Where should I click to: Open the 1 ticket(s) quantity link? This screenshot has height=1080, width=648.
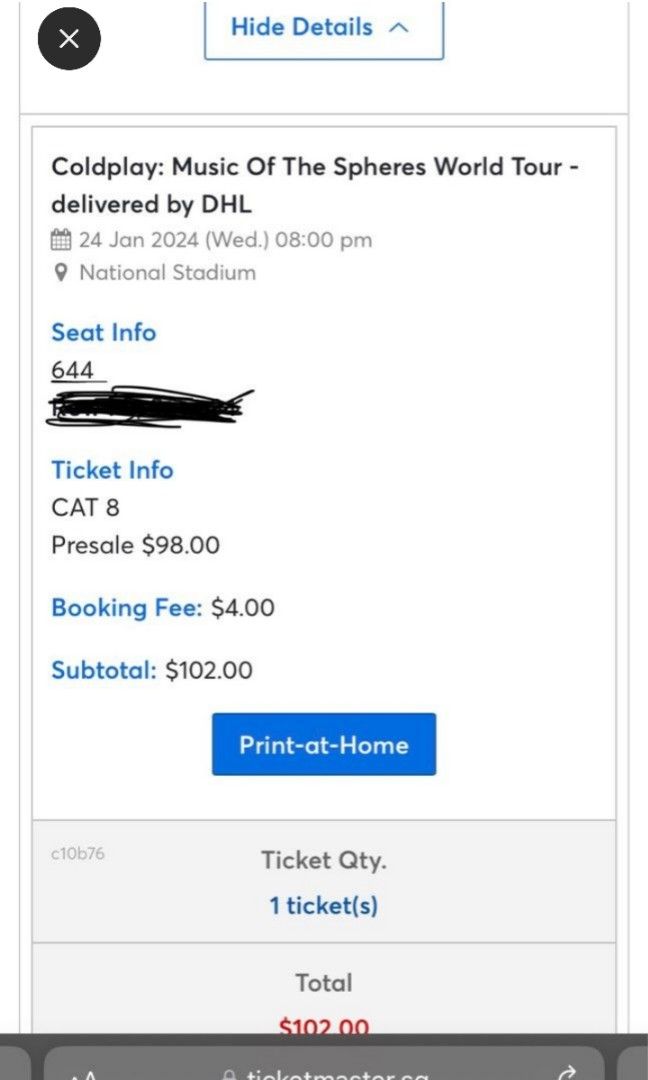pyautogui.click(x=323, y=904)
